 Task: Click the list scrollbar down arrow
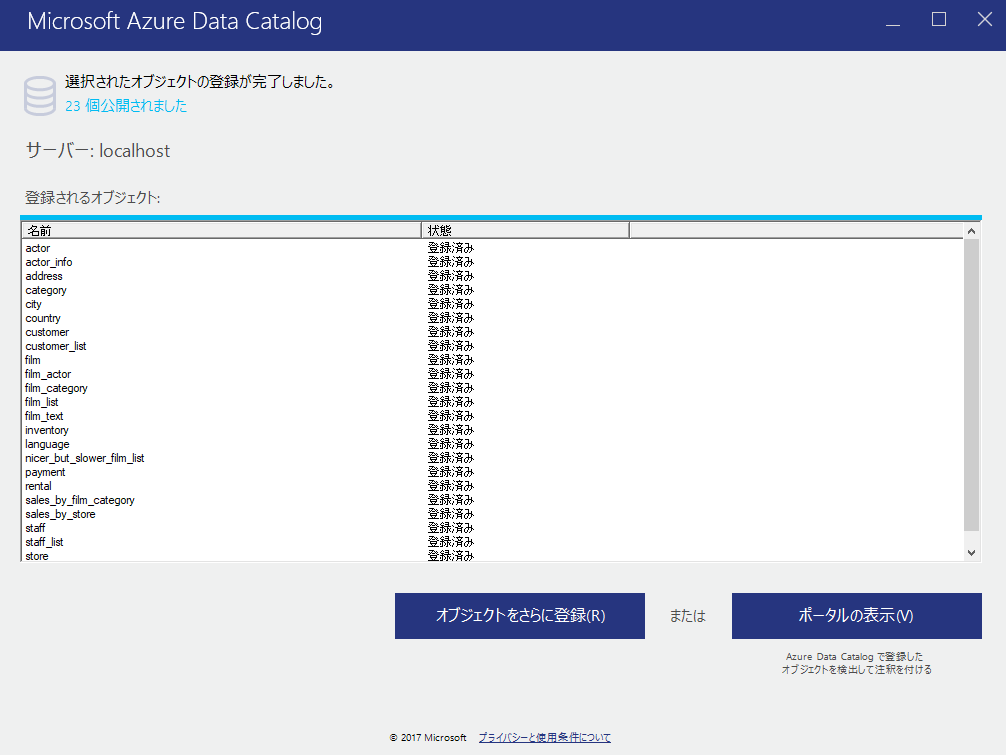[971, 553]
